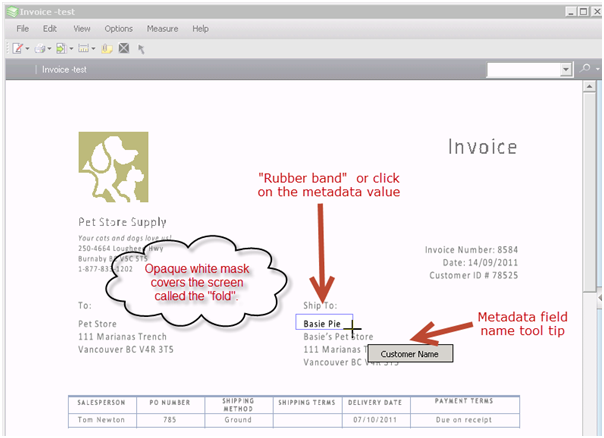Open the Edit menu
Image resolution: width=604 pixels, height=438 pixels.
50,29
